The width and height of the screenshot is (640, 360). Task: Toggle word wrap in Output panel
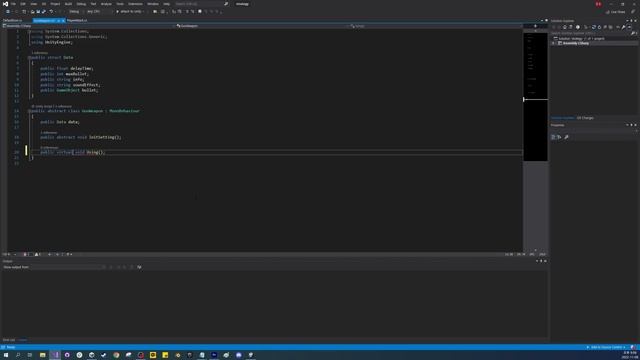139,267
